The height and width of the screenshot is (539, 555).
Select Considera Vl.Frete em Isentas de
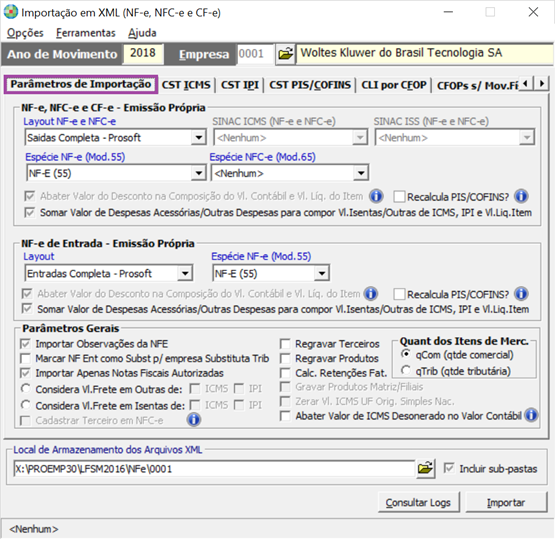[25, 404]
